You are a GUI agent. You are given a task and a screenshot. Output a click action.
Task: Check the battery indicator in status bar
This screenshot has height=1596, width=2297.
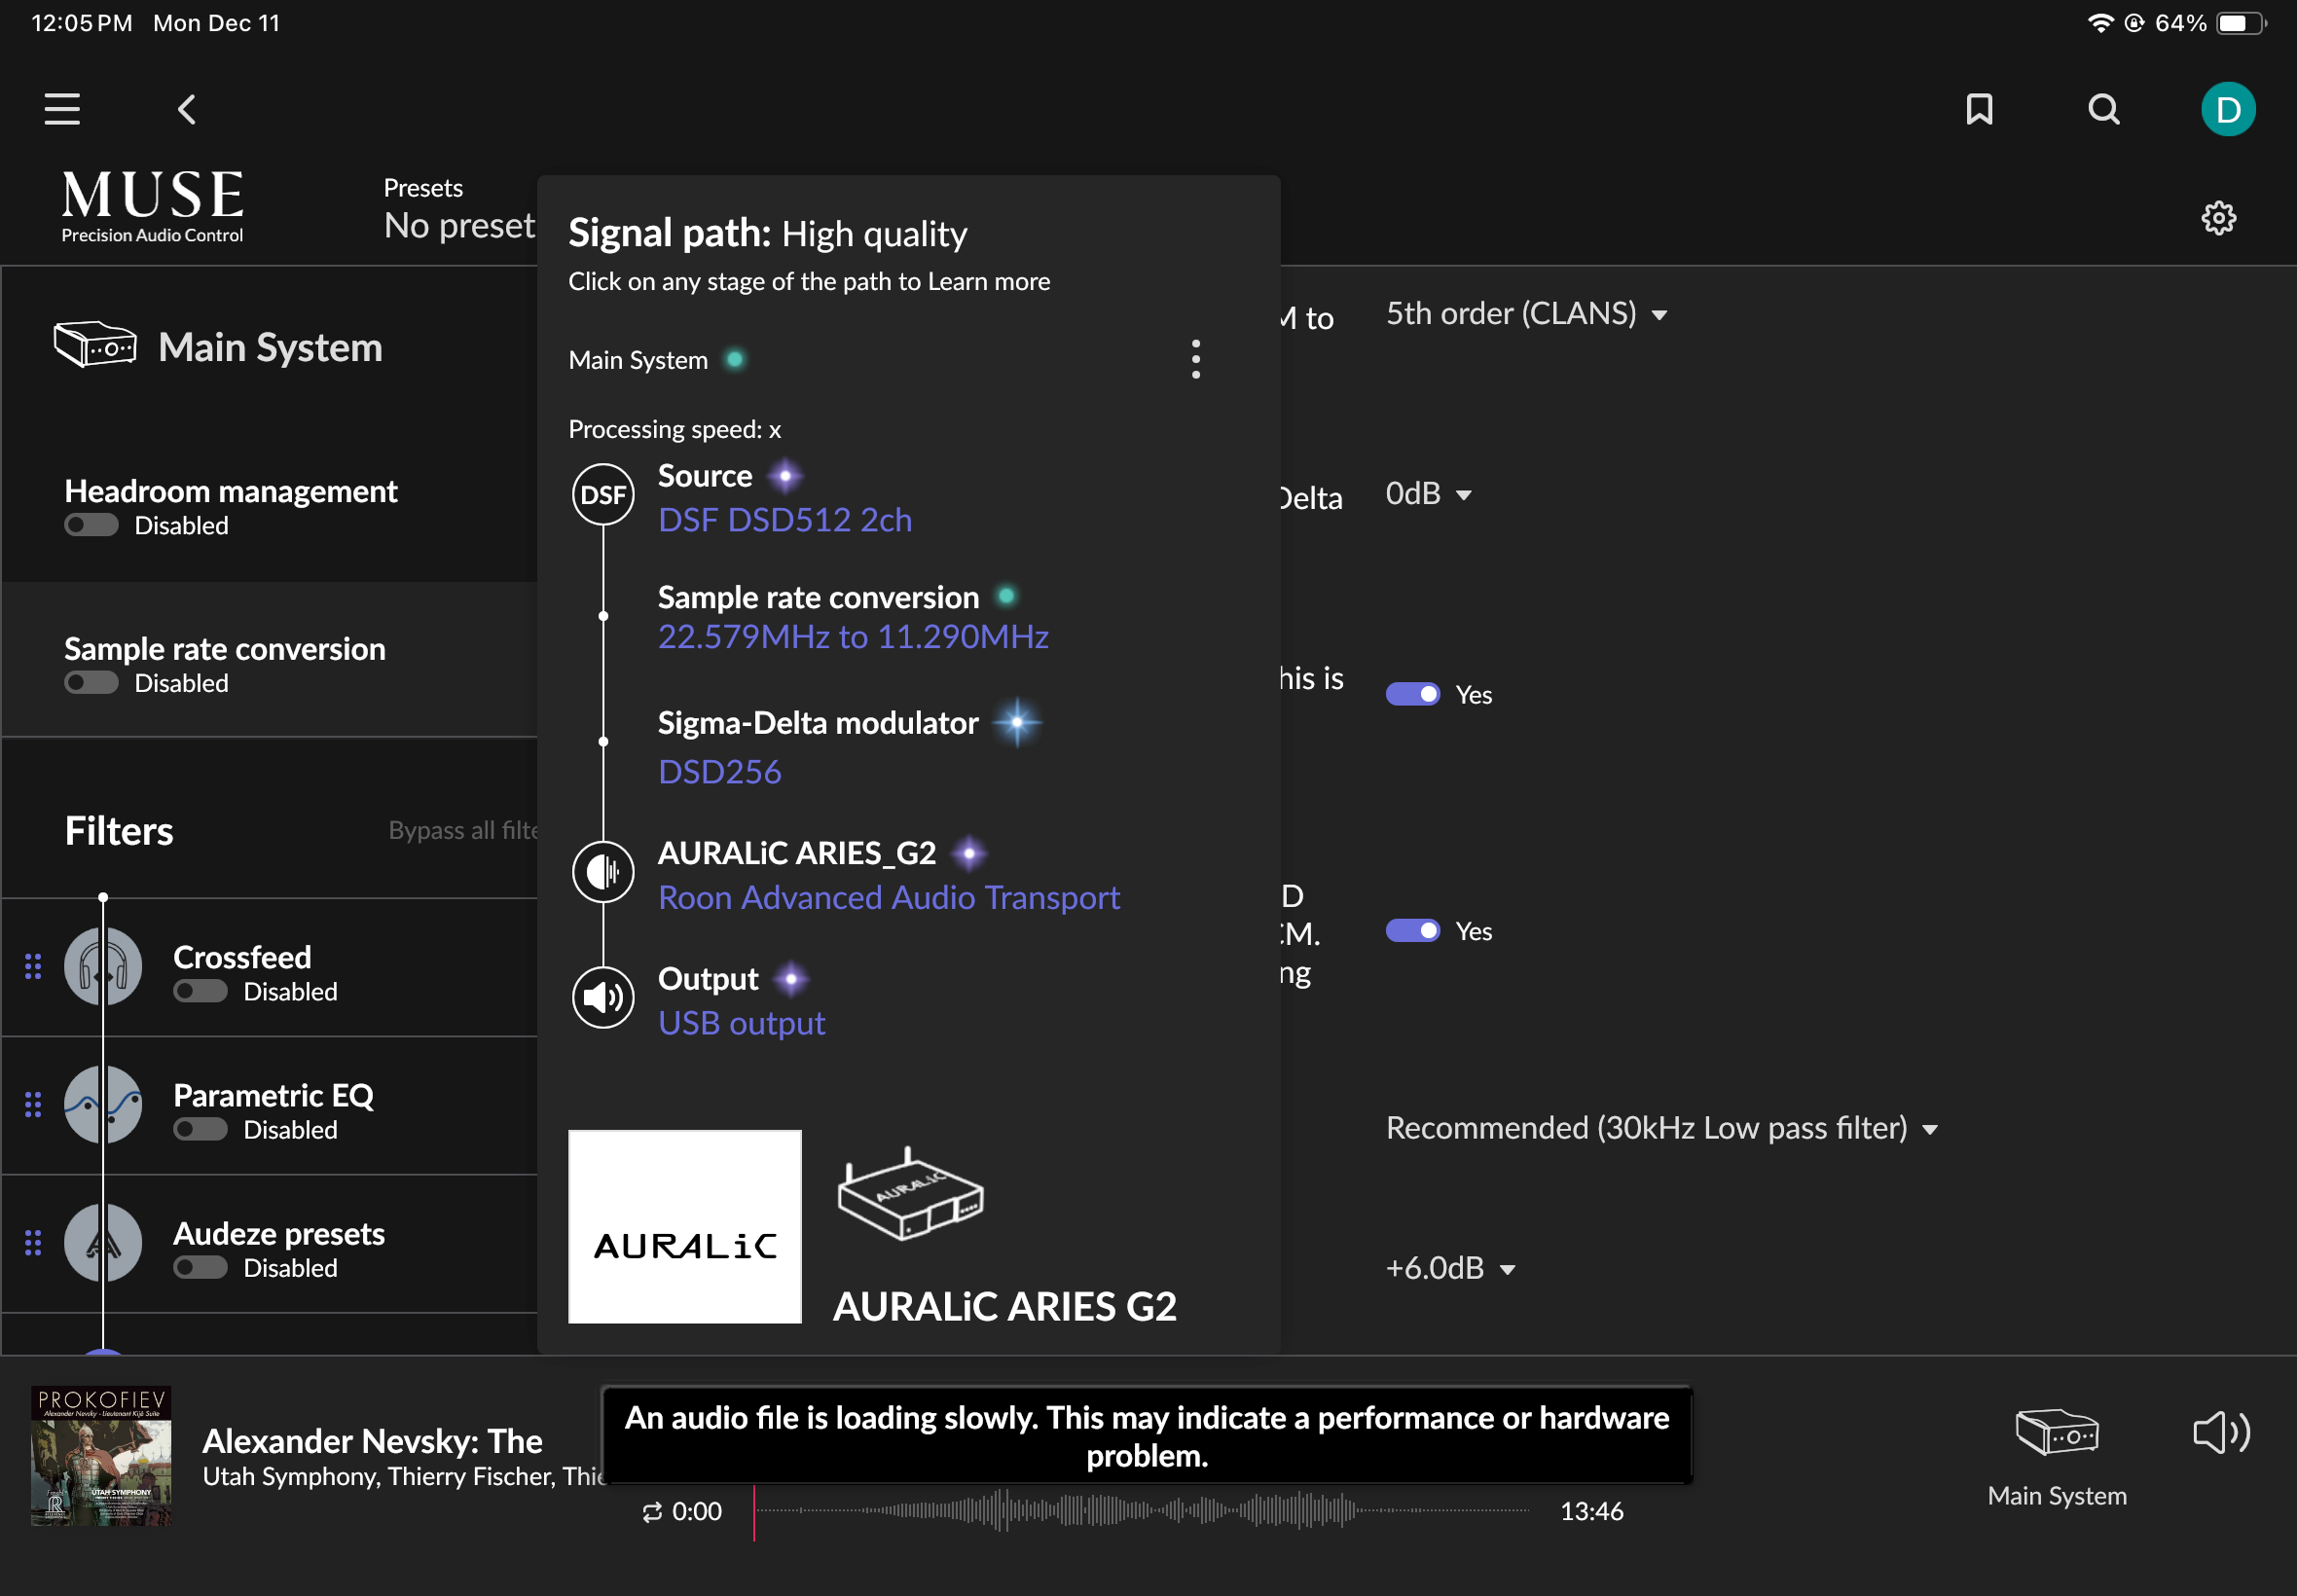click(2240, 22)
